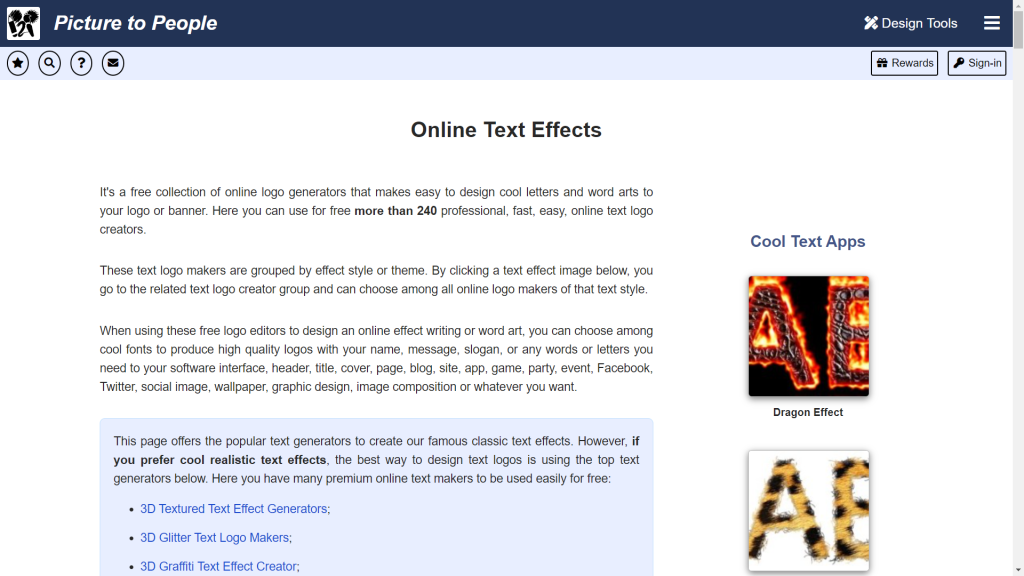Click the Picture to People logo icon
1024x576 pixels.
click(x=24, y=24)
